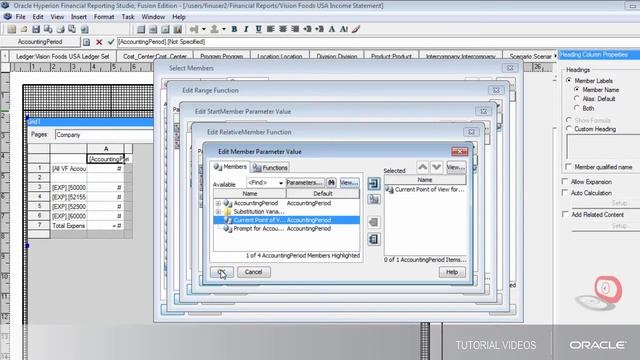Click the Parameters... button
Viewport: 640px width, 360px height.
[x=305, y=182]
